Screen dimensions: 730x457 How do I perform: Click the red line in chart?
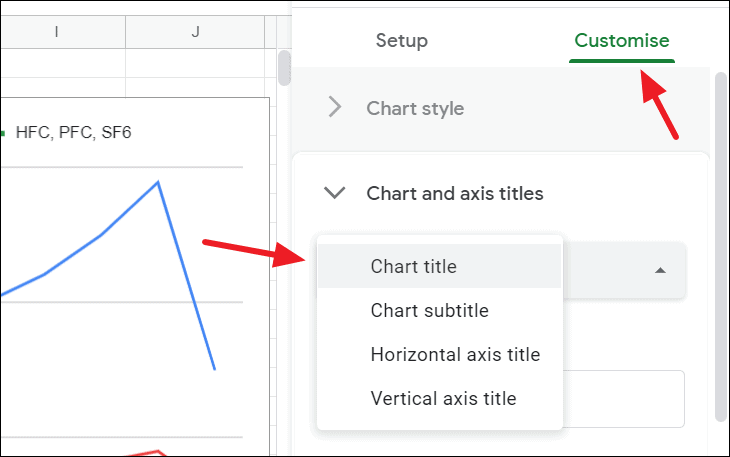click(x=150, y=453)
